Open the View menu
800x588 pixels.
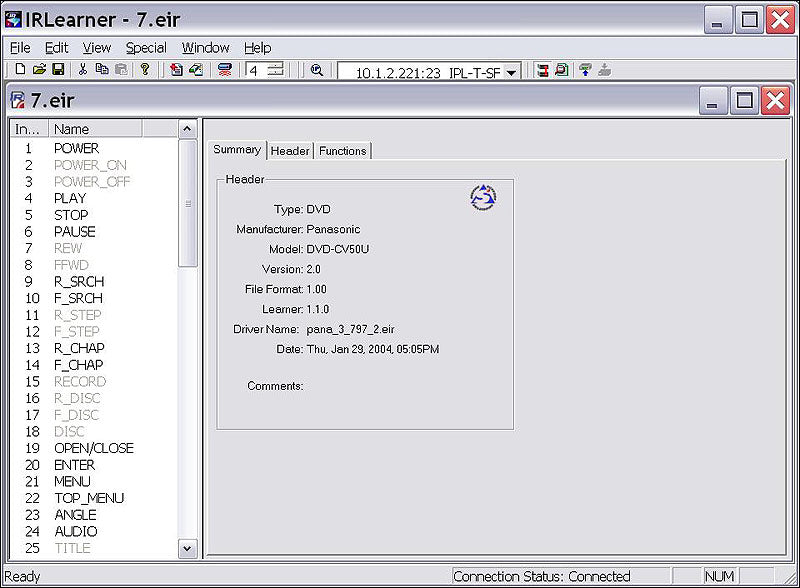[x=97, y=48]
